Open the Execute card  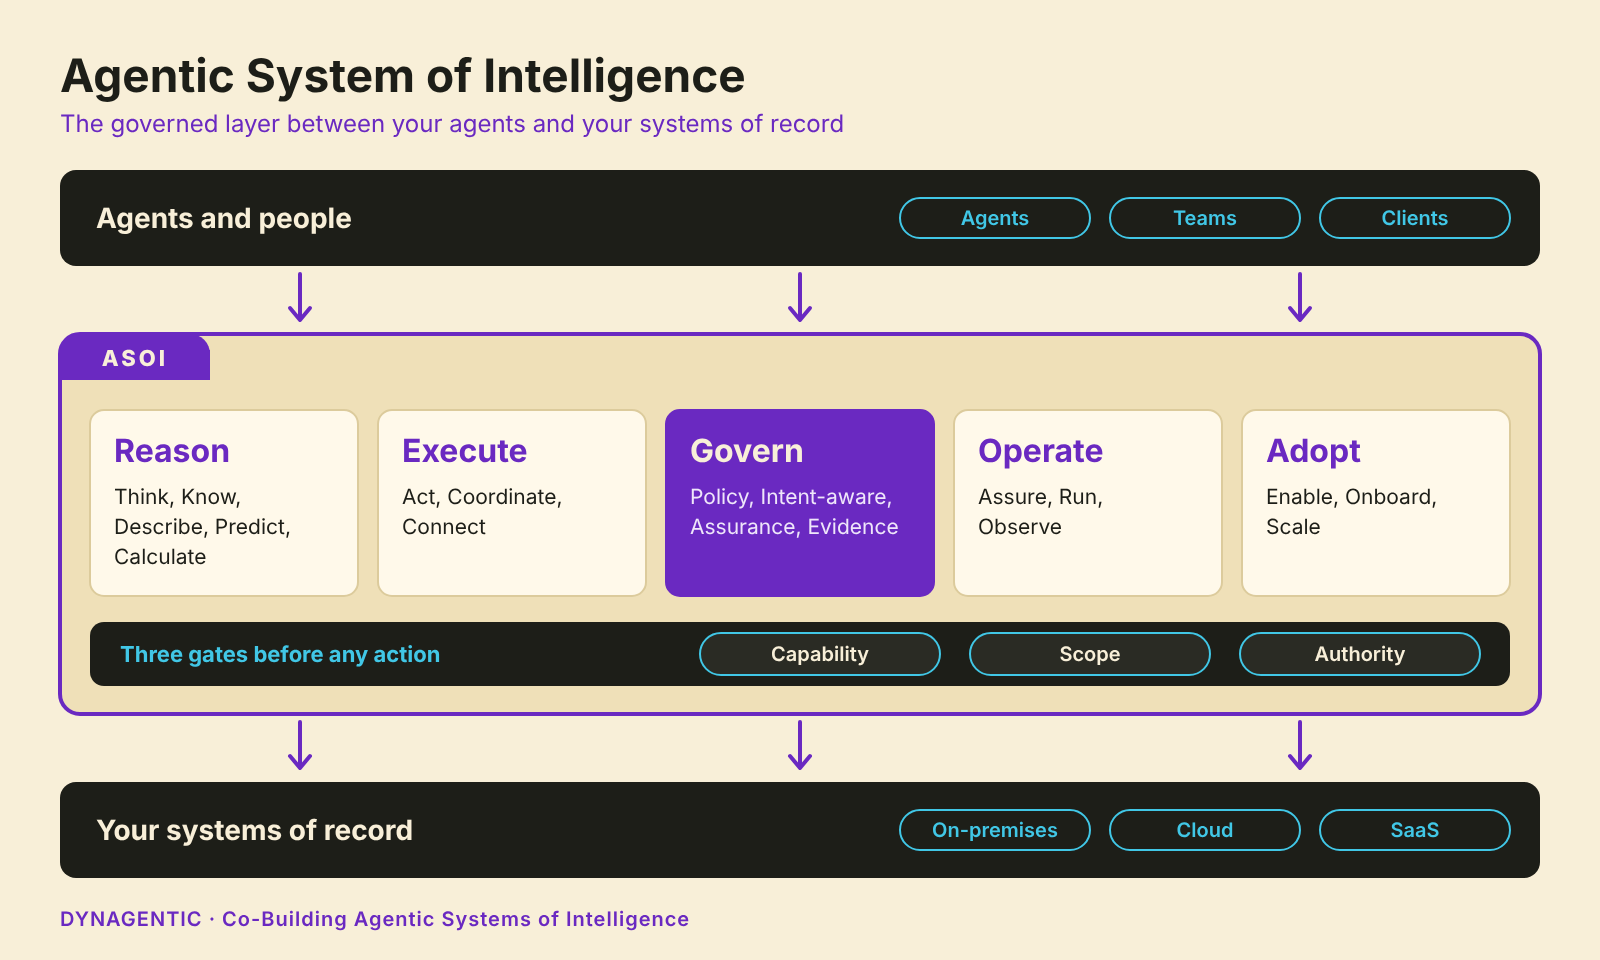(x=512, y=503)
